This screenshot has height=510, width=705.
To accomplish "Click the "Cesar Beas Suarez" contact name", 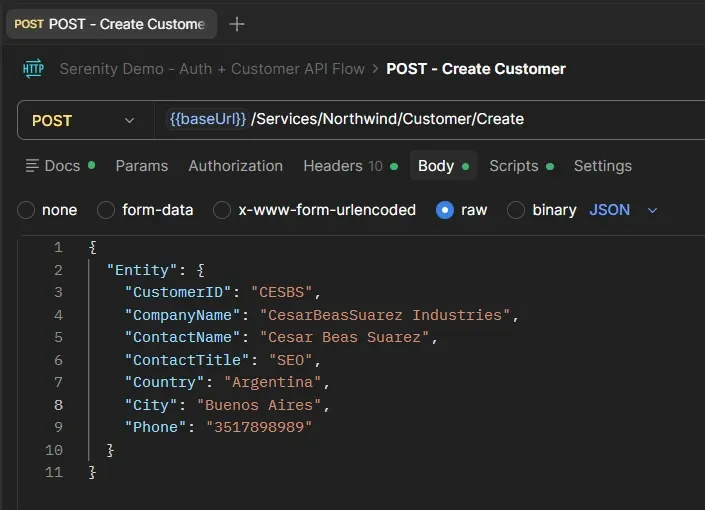I will [x=344, y=337].
